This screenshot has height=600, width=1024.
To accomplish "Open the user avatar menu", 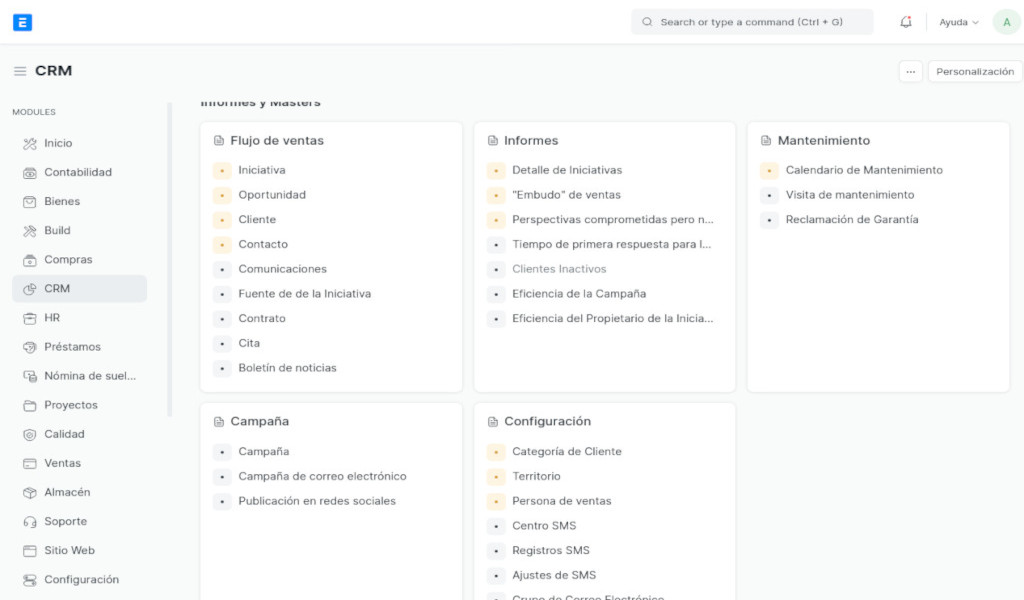I will click(x=1006, y=22).
